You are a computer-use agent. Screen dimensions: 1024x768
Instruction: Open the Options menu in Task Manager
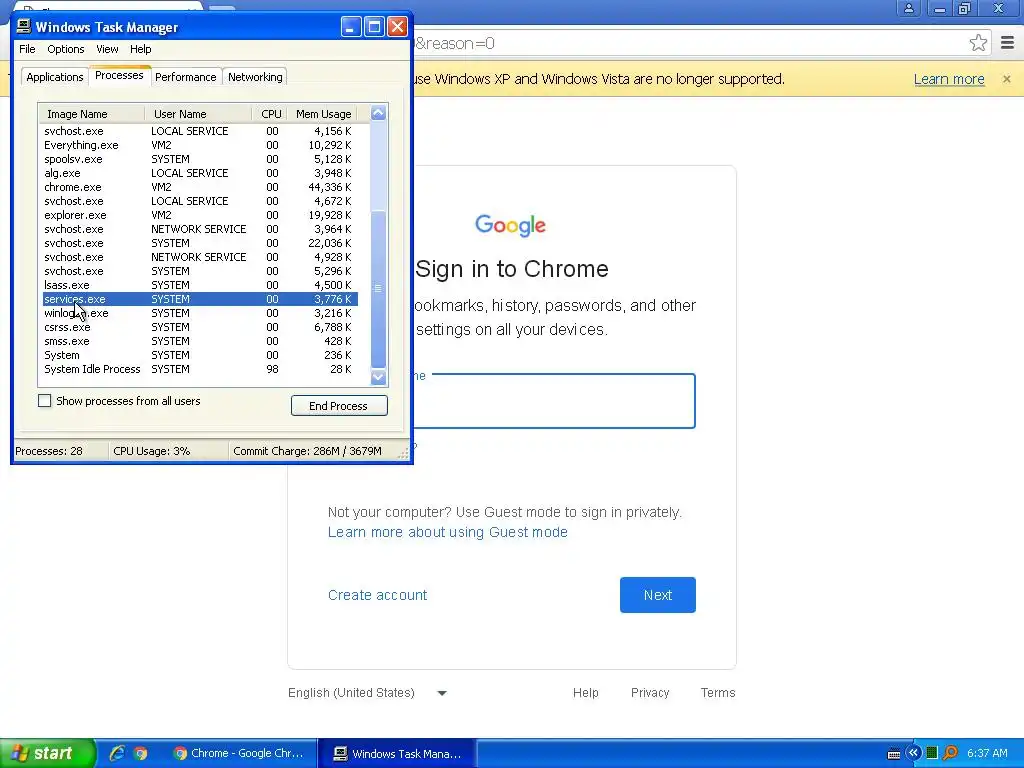65,49
